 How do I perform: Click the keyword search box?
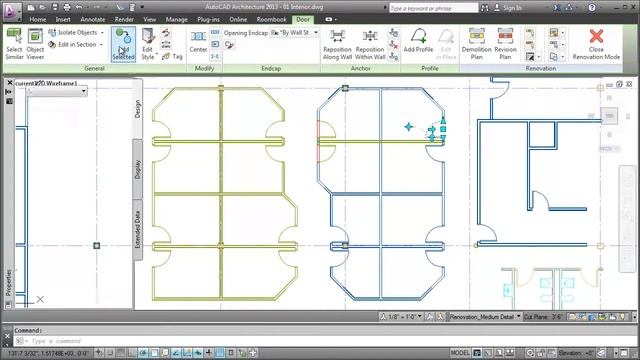tap(433, 8)
